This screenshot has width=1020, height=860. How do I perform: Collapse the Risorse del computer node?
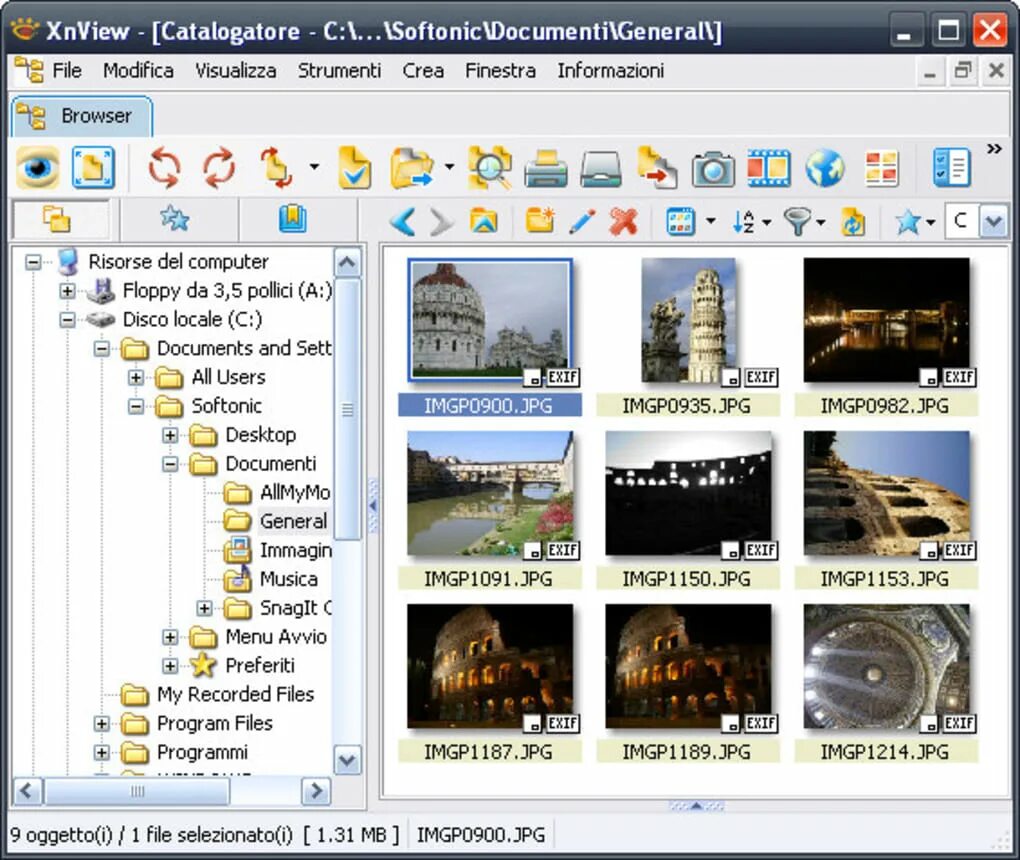[33, 262]
